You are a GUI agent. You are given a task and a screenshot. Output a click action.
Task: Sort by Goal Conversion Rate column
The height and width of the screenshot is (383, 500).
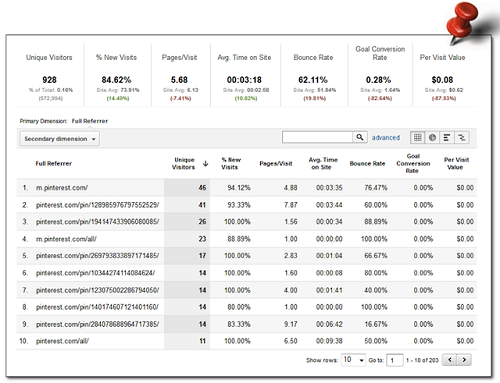point(413,163)
